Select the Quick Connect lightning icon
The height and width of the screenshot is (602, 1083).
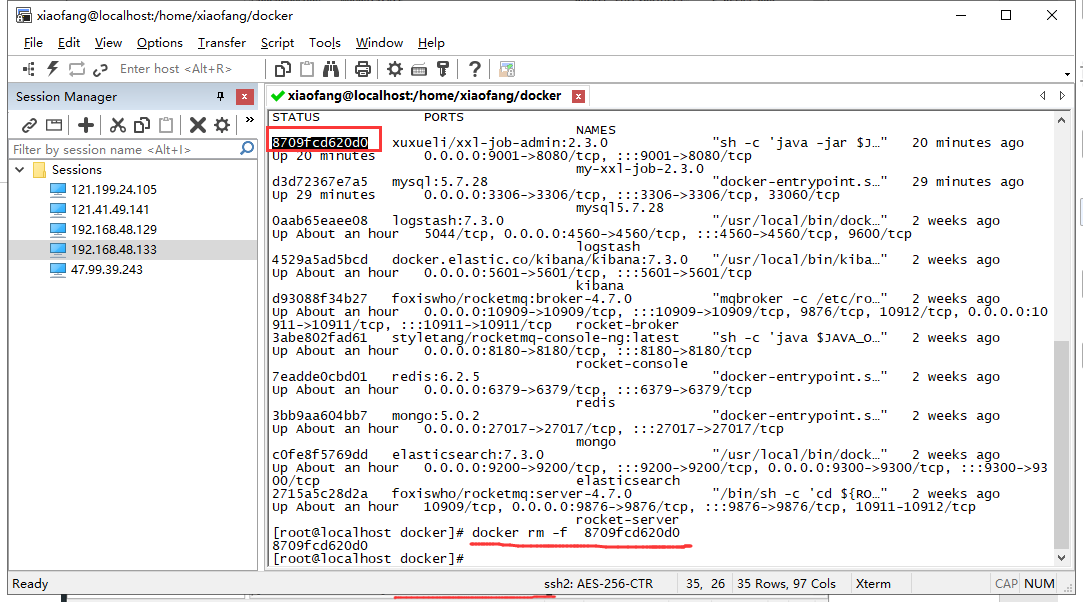50,68
